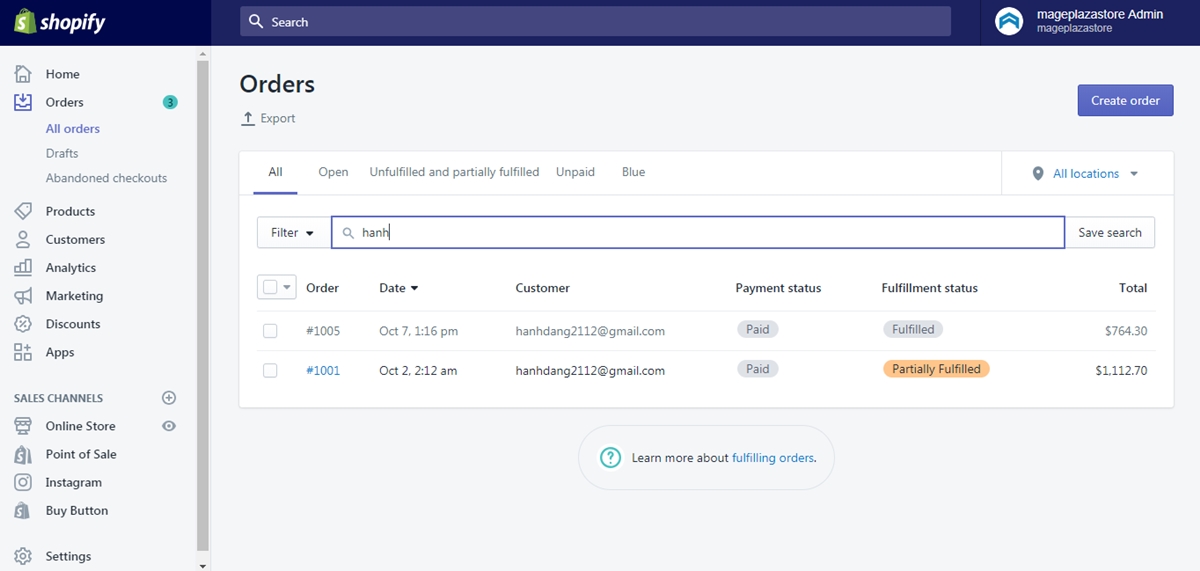Screen dimensions: 1200x571
Task: Open the Instagram channel icon
Action: [23, 482]
